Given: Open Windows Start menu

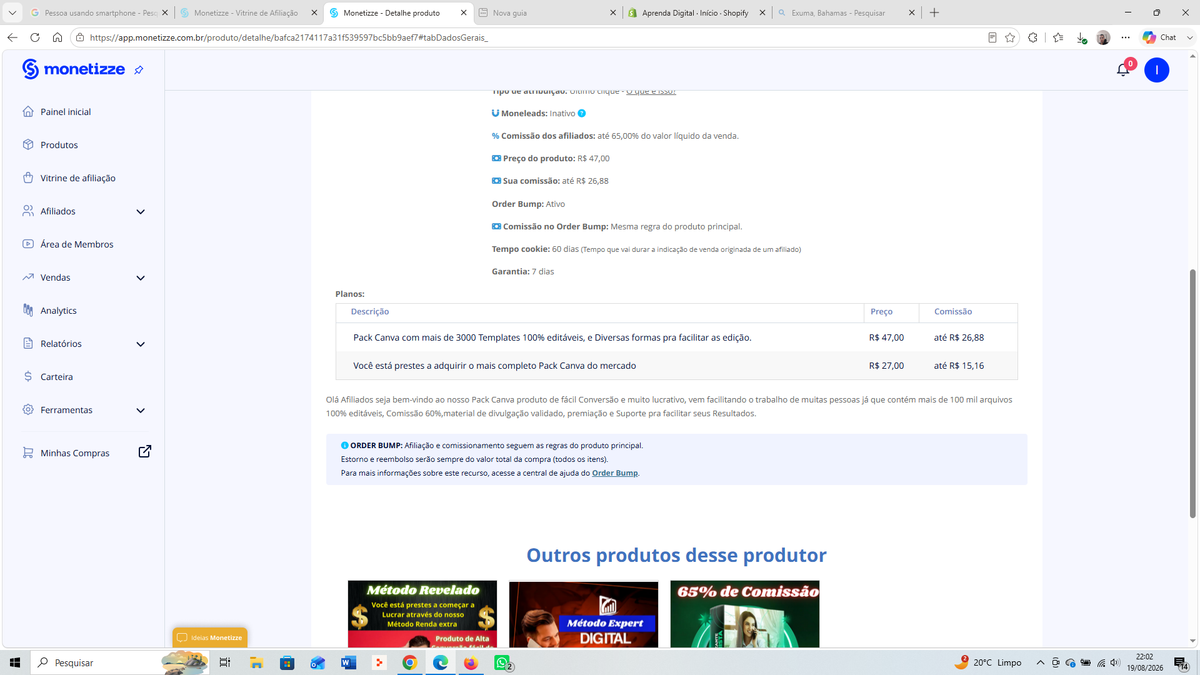Looking at the screenshot, I should point(15,662).
